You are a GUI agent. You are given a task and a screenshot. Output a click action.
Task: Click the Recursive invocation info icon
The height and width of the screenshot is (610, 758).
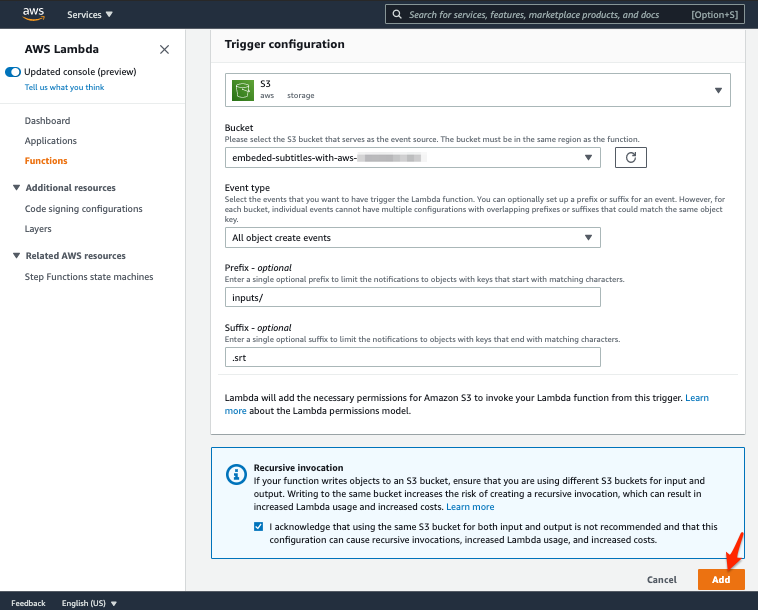coord(236,474)
